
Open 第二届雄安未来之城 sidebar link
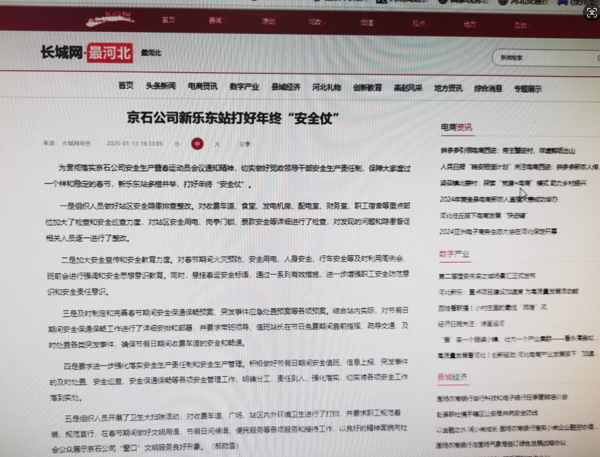(487, 276)
